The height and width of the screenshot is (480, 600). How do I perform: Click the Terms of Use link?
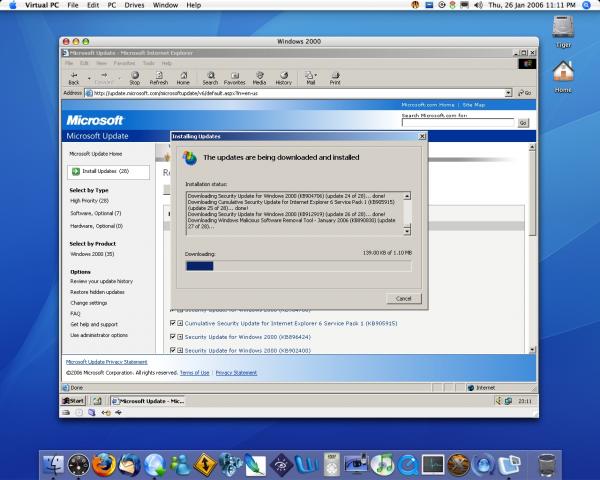click(194, 372)
